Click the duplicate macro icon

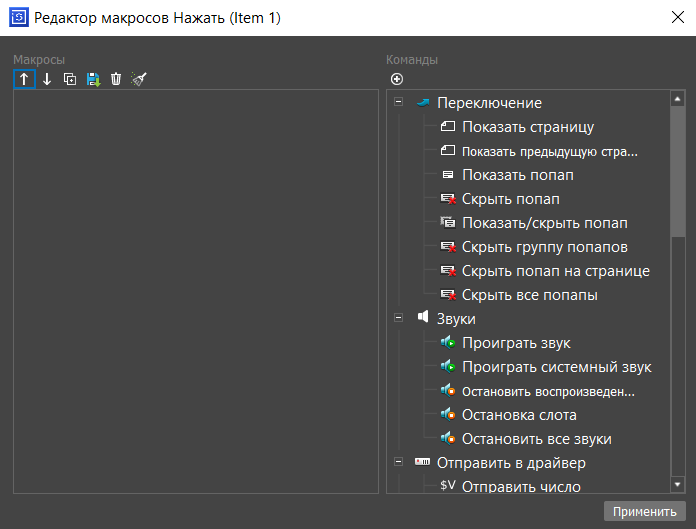[70, 79]
